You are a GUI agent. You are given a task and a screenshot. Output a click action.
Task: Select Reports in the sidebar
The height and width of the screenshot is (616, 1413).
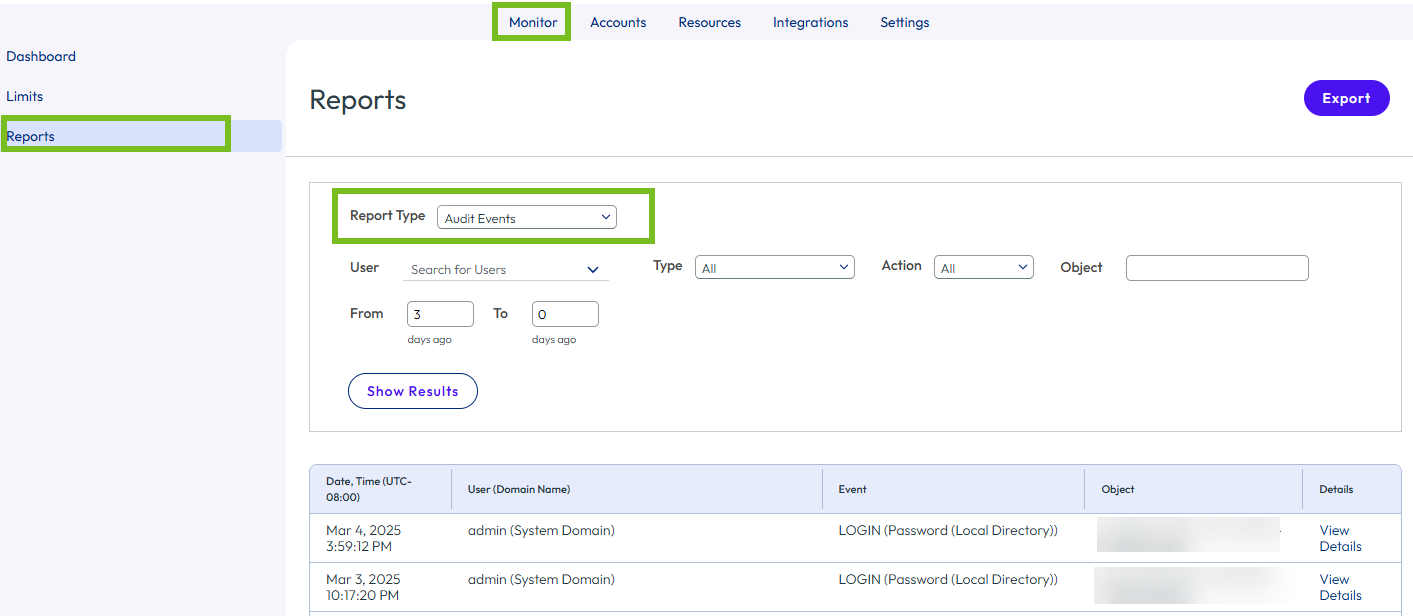[x=141, y=136]
